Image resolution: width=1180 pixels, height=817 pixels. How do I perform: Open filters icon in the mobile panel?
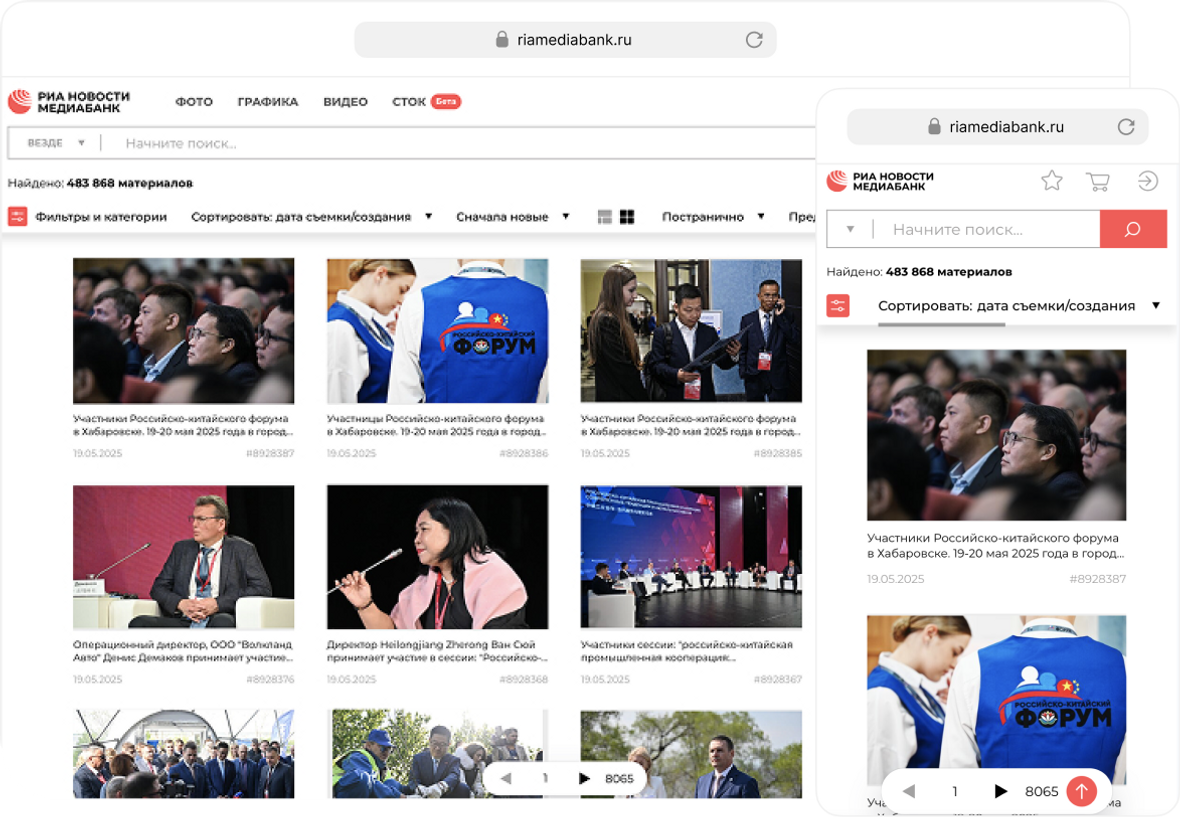(x=837, y=305)
